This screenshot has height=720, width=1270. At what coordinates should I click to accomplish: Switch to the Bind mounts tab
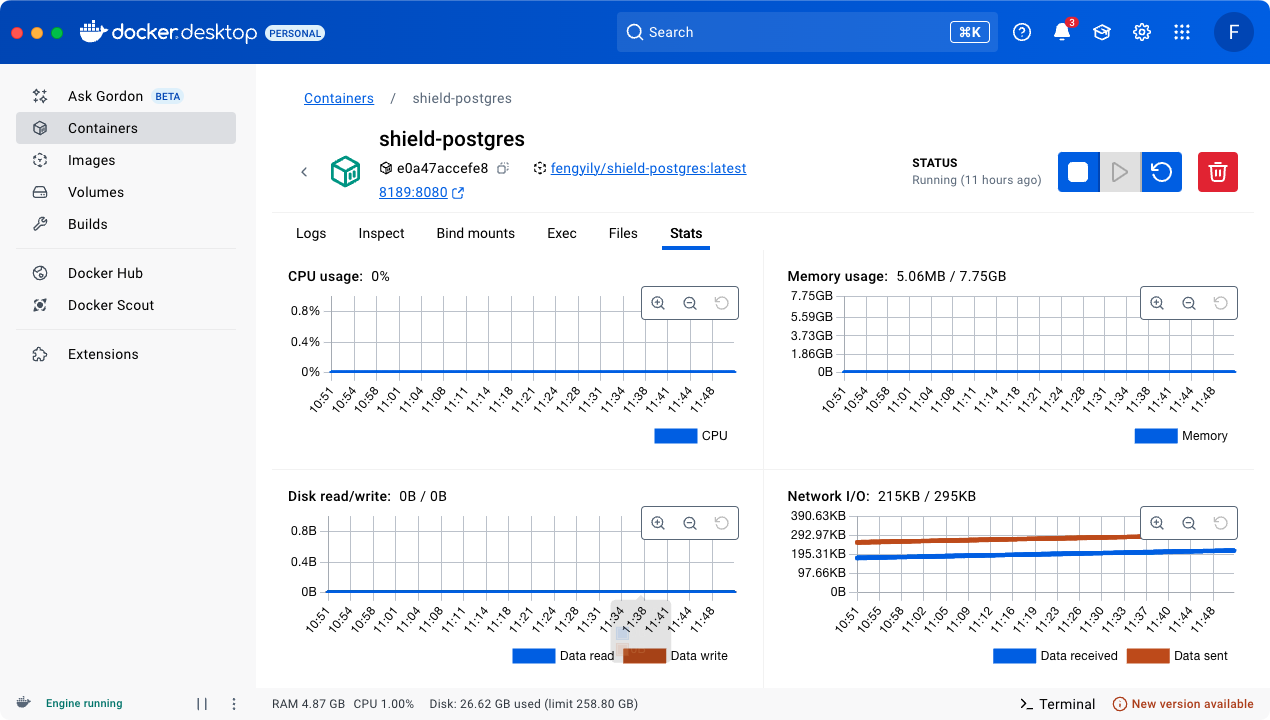pyautogui.click(x=476, y=233)
